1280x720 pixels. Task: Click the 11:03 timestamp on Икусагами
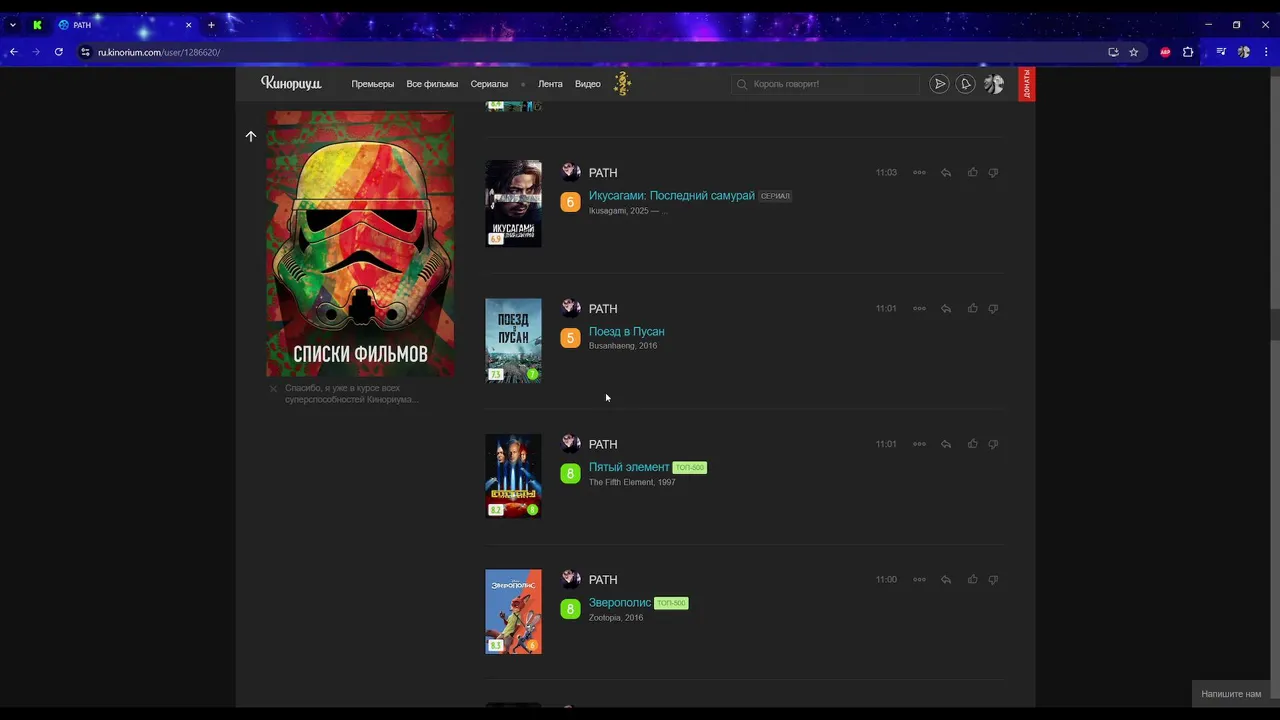[x=886, y=173]
